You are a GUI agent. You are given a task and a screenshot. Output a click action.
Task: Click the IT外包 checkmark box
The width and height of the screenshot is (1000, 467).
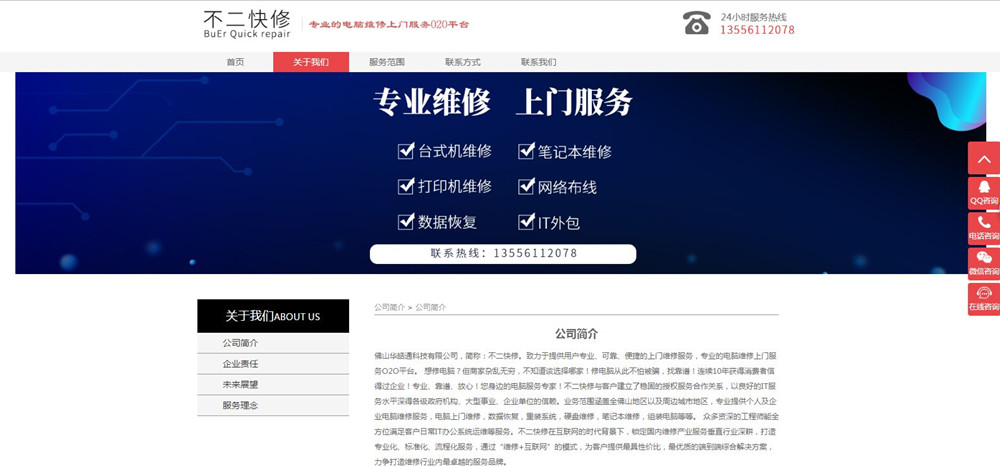pos(526,222)
